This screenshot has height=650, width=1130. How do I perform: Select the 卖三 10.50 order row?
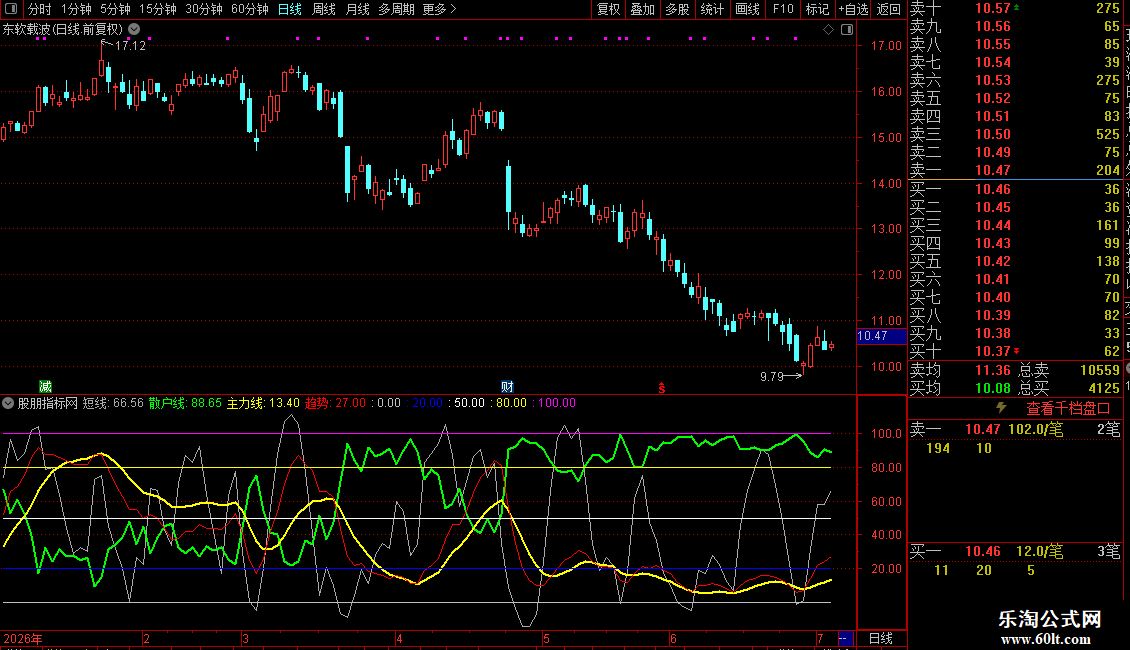pyautogui.click(x=1015, y=134)
